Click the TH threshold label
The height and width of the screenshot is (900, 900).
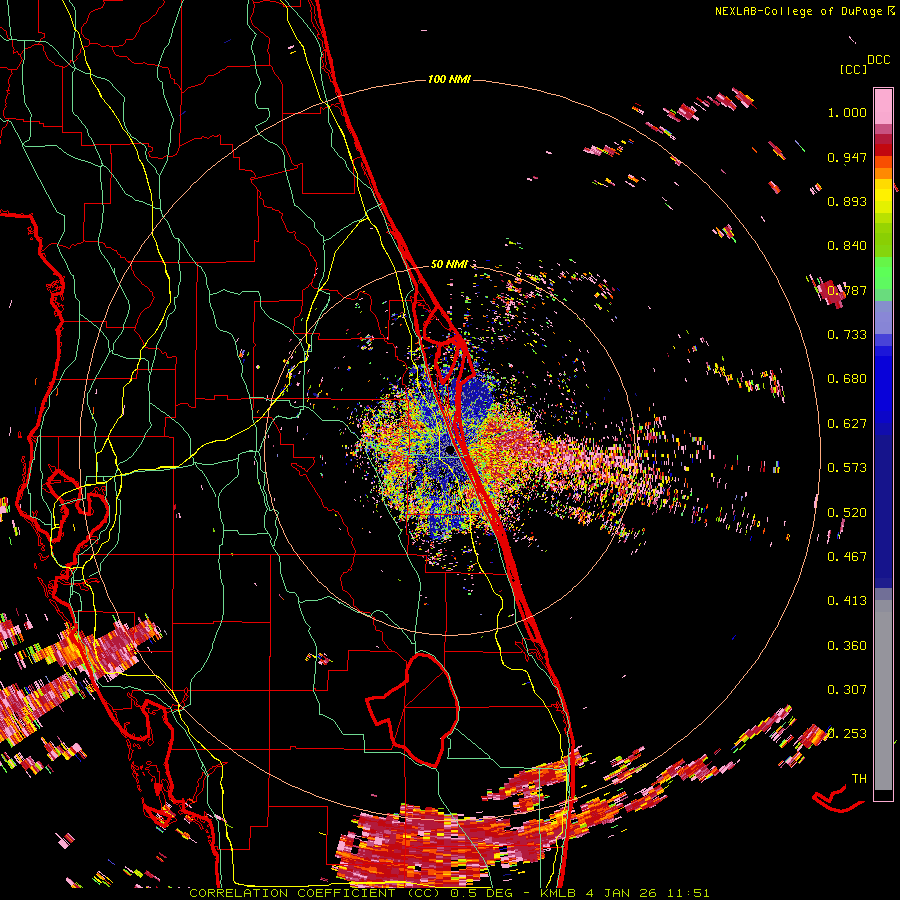pos(859,778)
